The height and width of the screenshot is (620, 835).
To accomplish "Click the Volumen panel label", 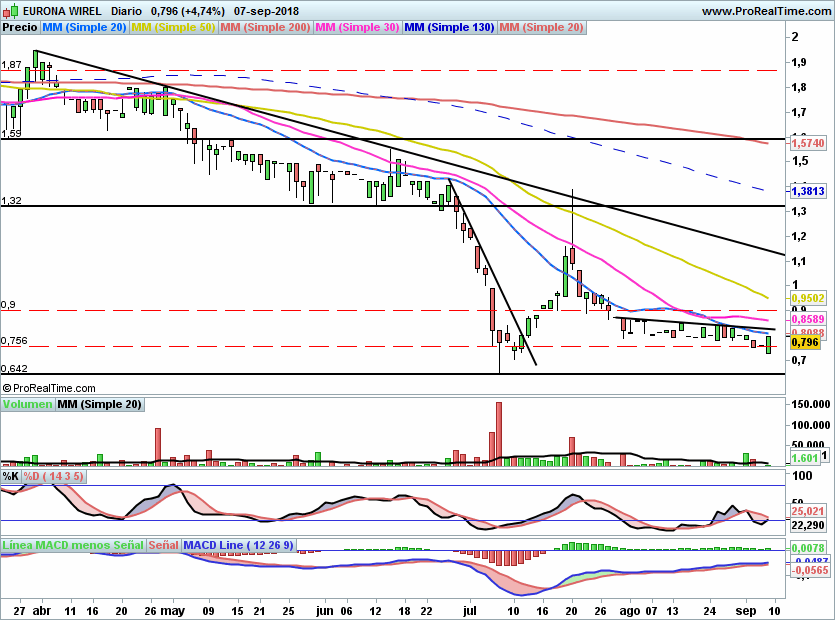I will point(27,404).
